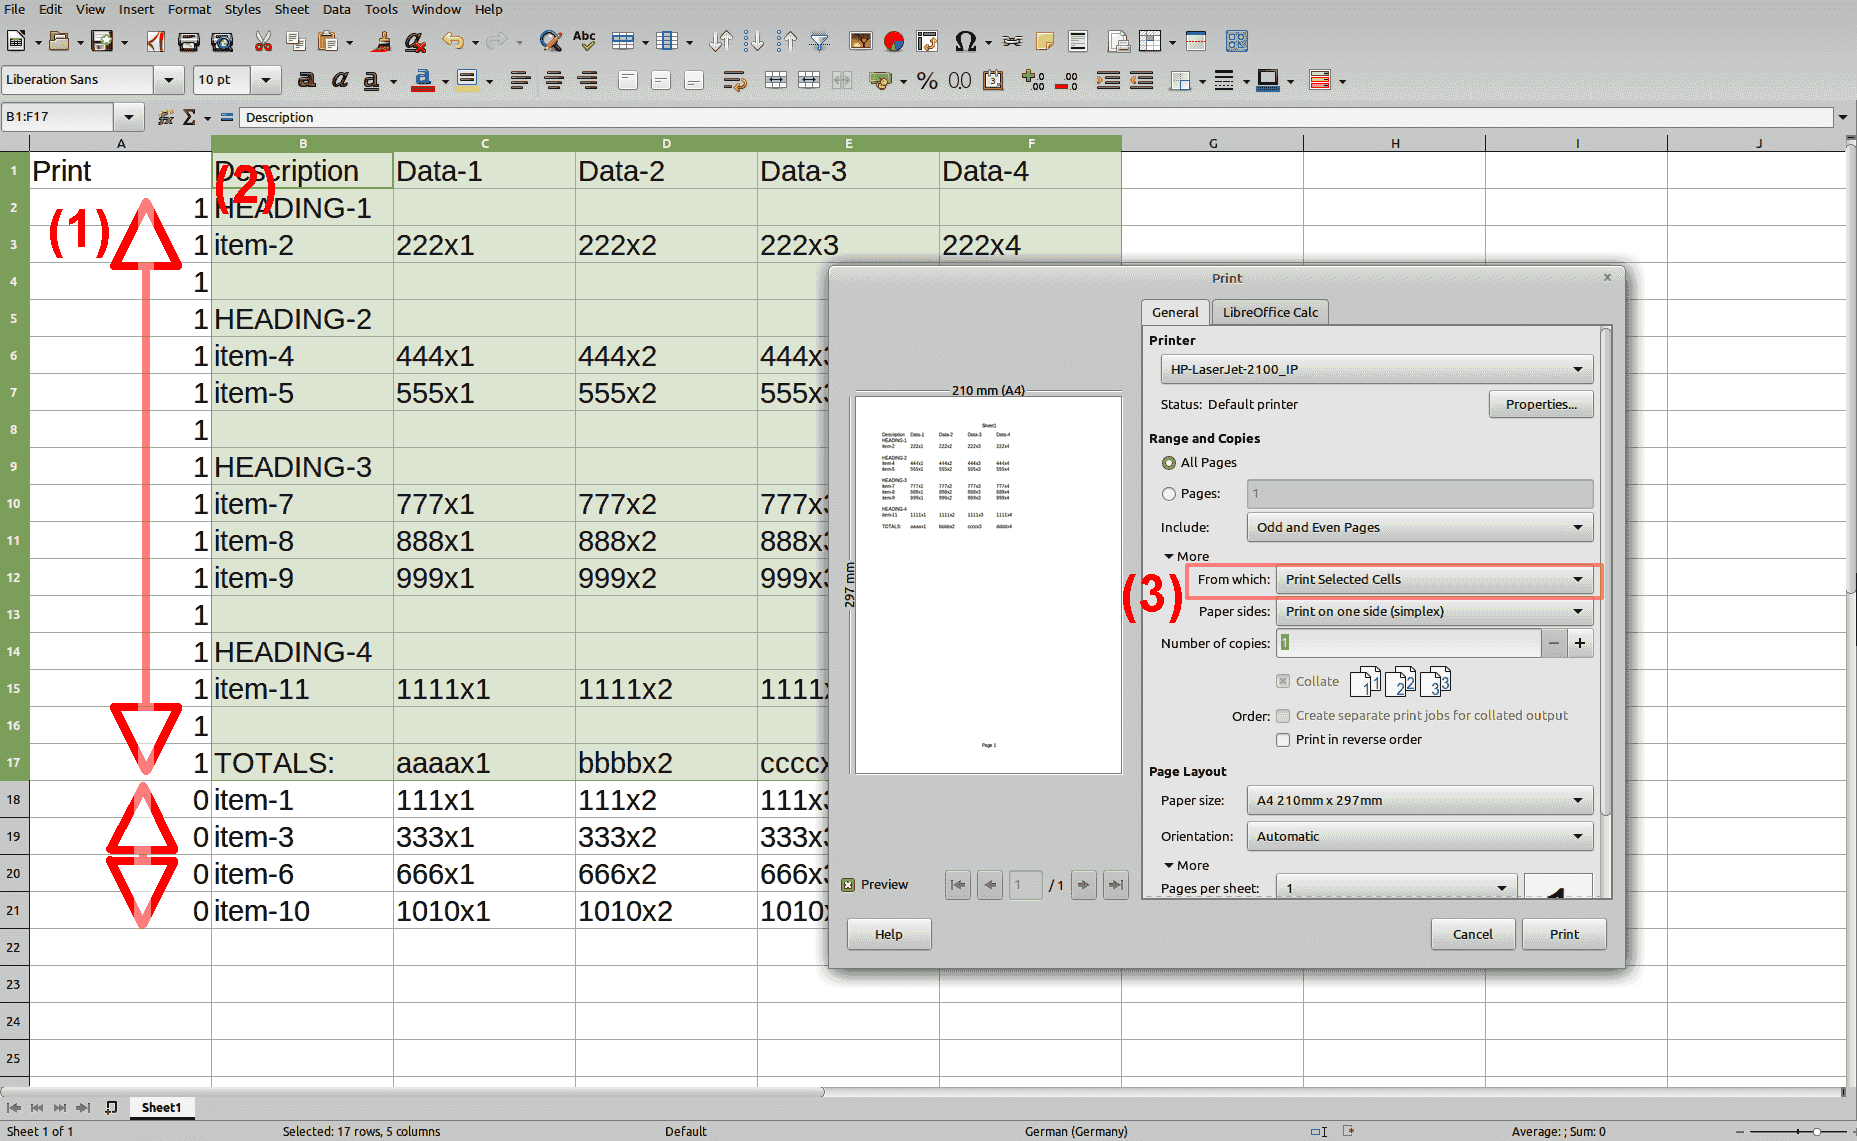Open the special character Omega icon

point(965,41)
